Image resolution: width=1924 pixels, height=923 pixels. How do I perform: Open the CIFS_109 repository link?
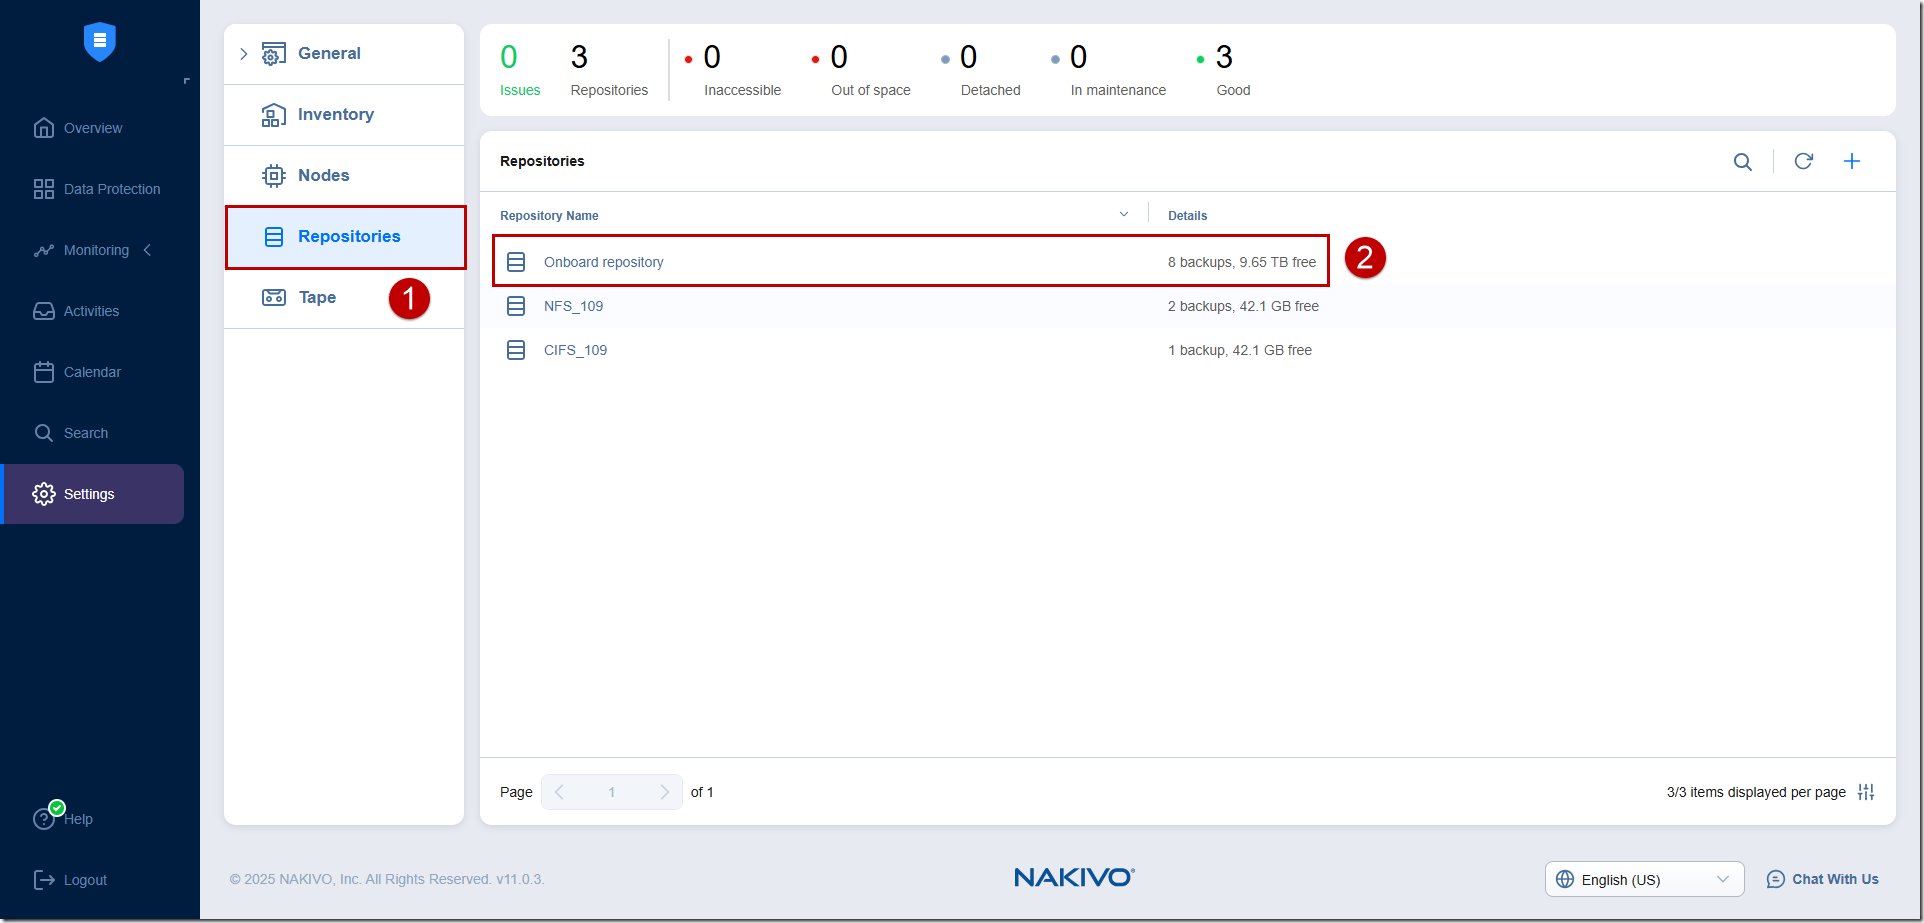click(x=576, y=350)
